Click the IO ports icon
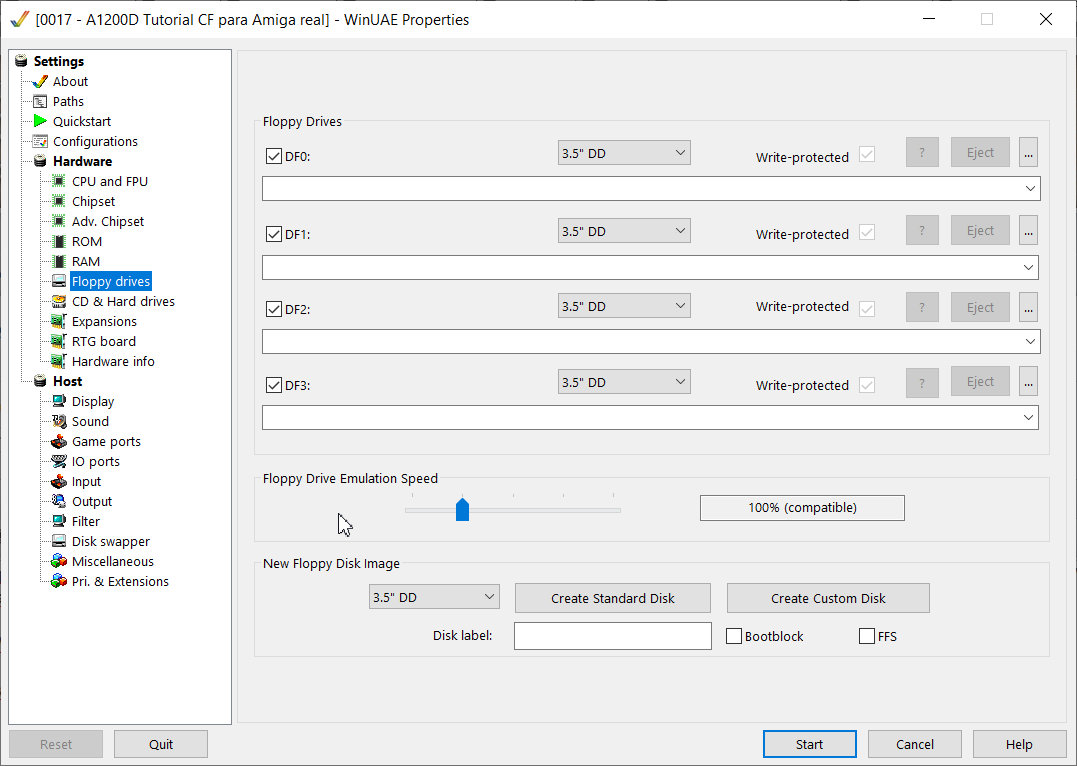The height and width of the screenshot is (766, 1077). click(59, 461)
